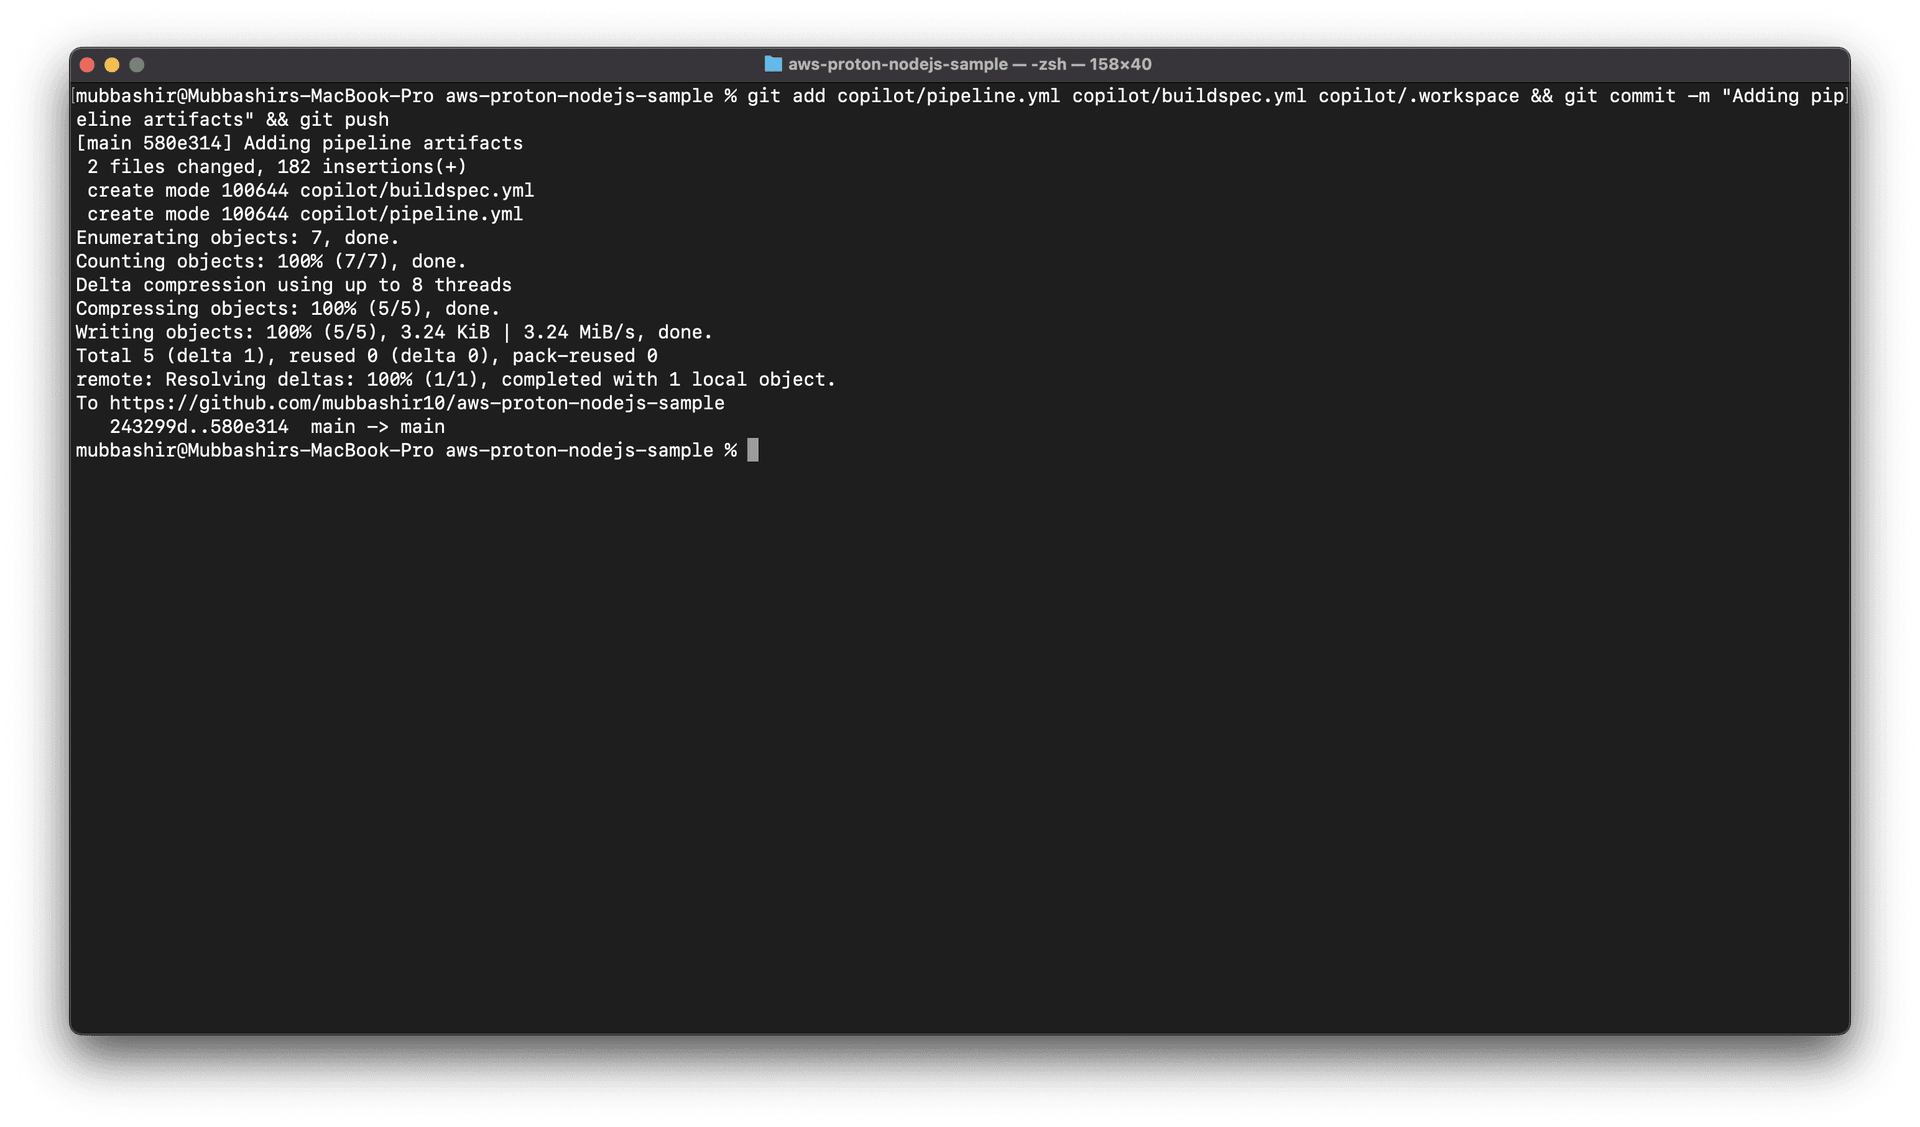Image resolution: width=1920 pixels, height=1127 pixels.
Task: Click the wrapped line 'eline artifacts" && git push'
Action: 232,120
